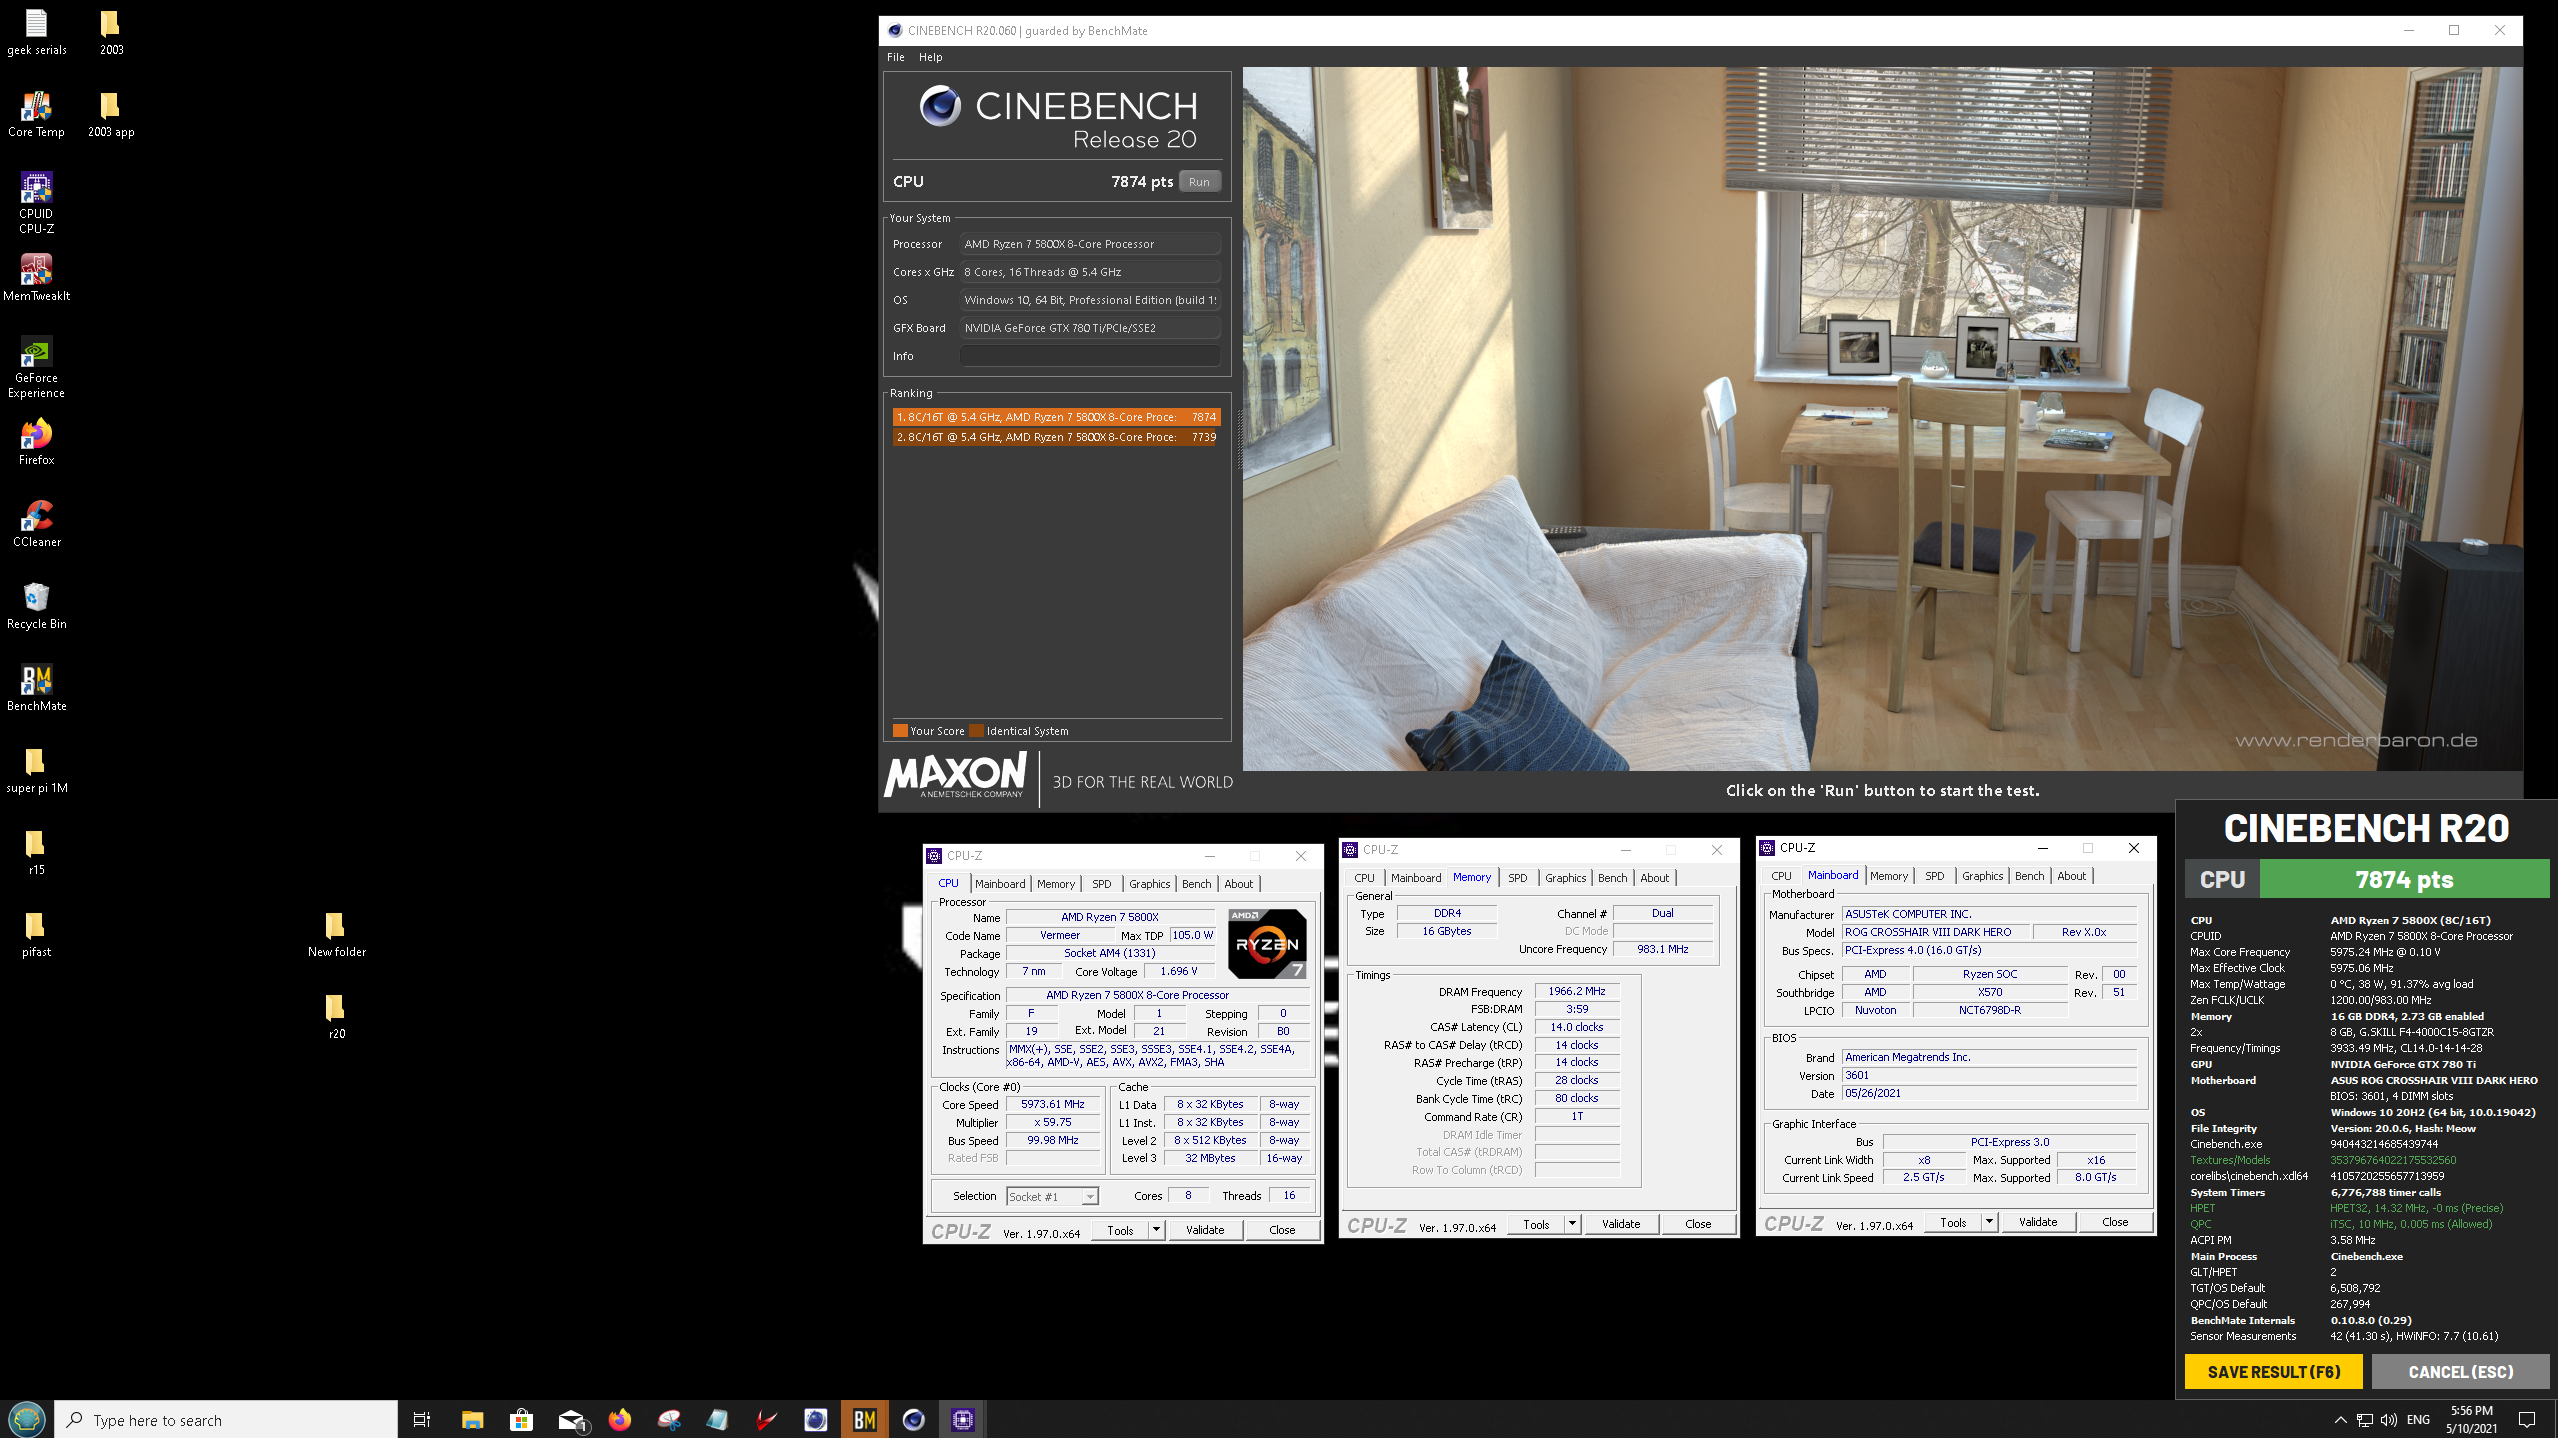Select the super pi 1M folder
Image resolution: width=2558 pixels, height=1438 pixels.
tap(36, 769)
